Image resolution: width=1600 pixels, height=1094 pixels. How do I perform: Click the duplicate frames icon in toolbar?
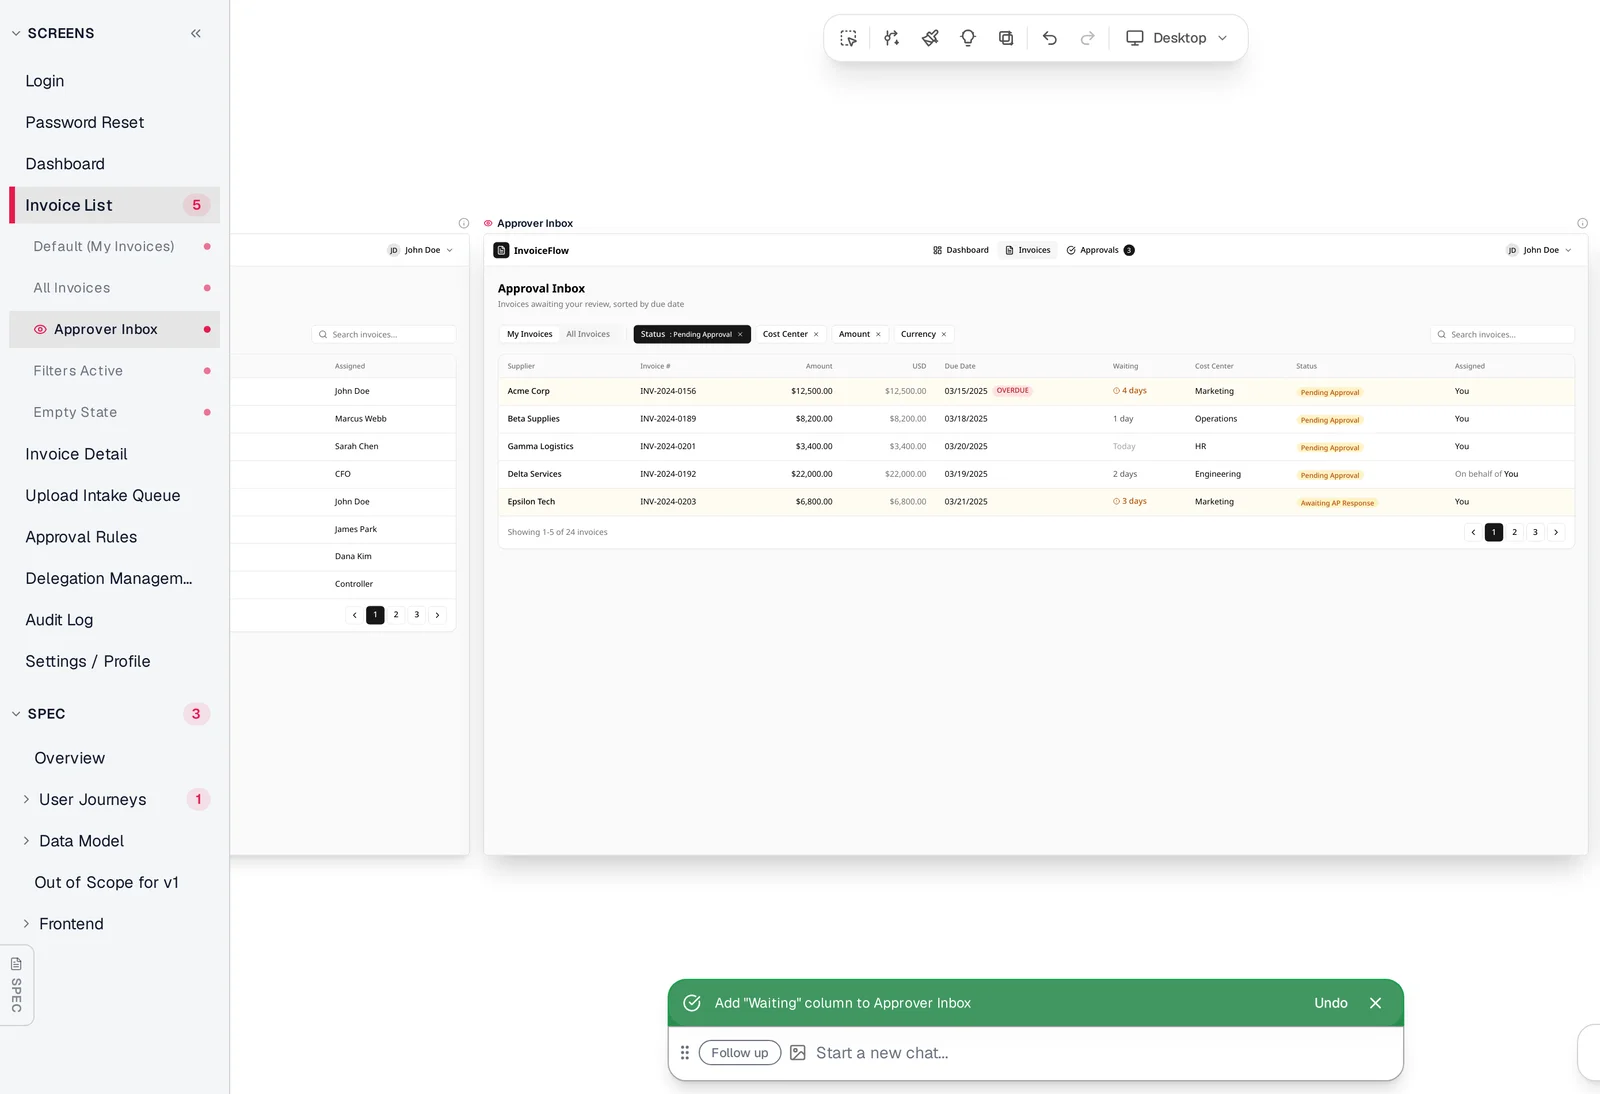pyautogui.click(x=1006, y=38)
